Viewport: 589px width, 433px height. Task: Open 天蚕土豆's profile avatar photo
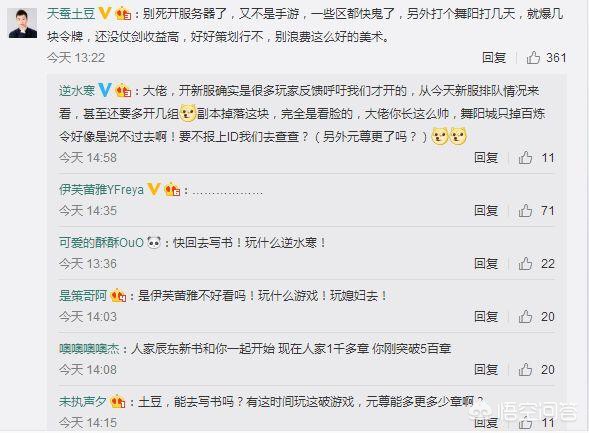(x=23, y=23)
